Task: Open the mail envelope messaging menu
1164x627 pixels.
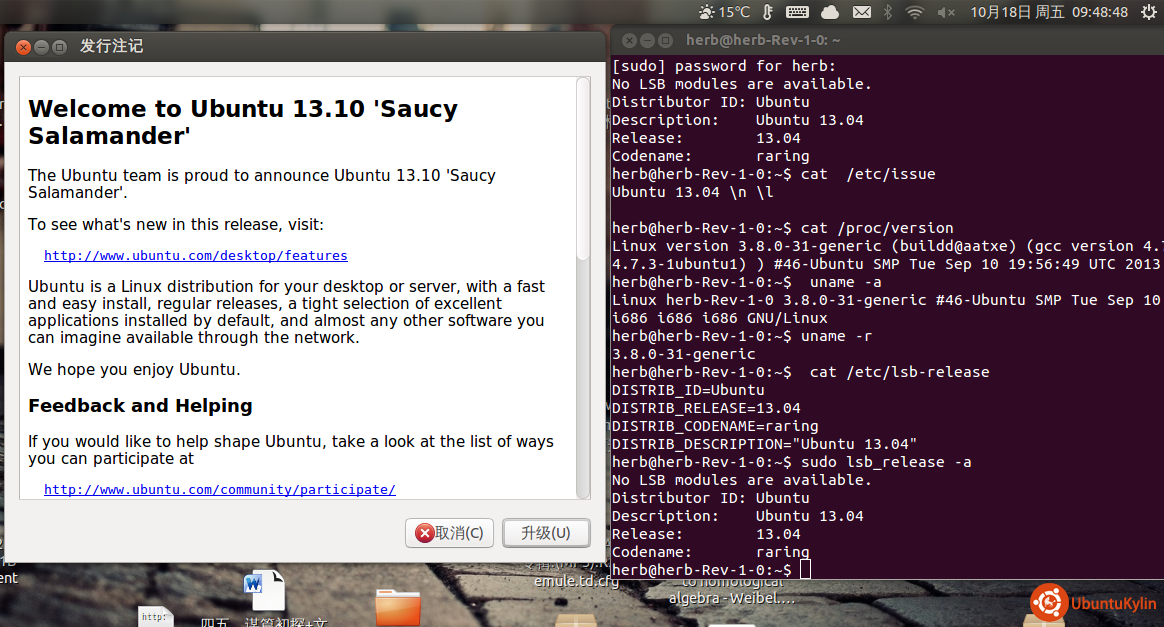Action: click(x=861, y=12)
